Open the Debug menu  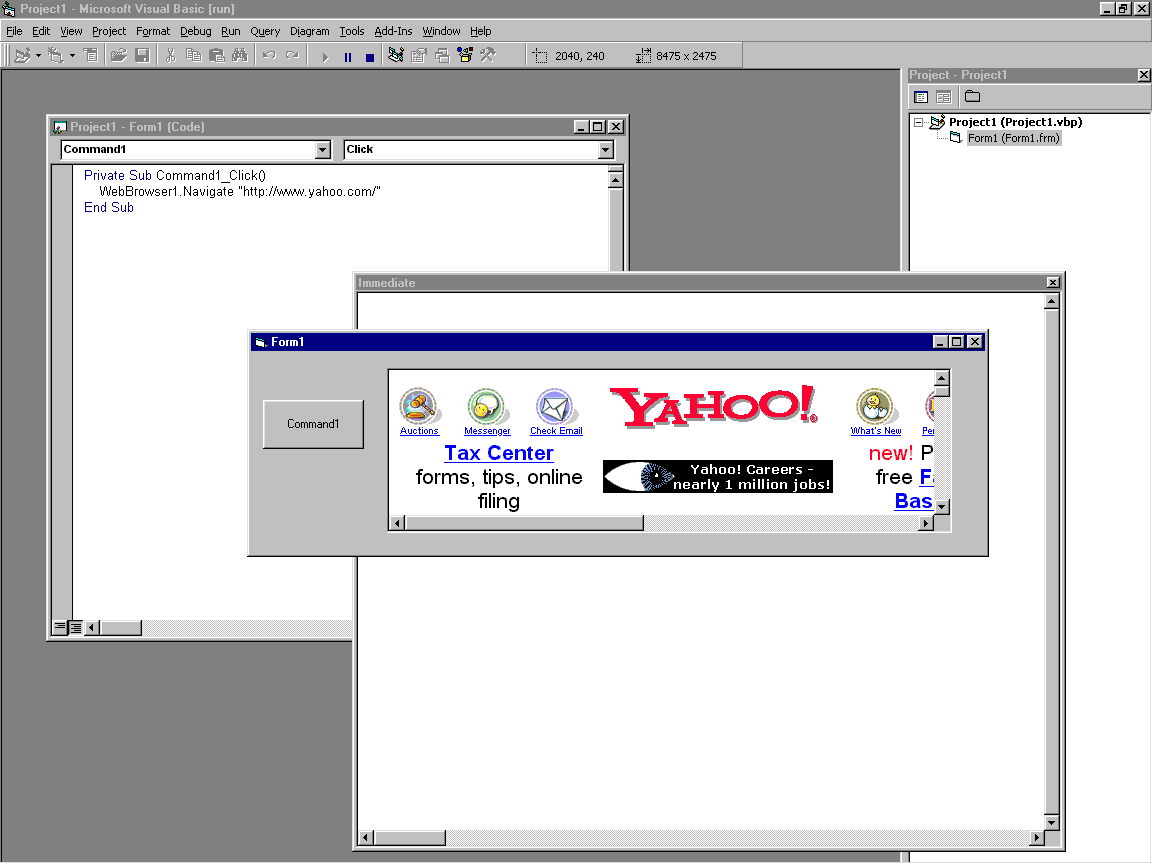click(x=195, y=31)
